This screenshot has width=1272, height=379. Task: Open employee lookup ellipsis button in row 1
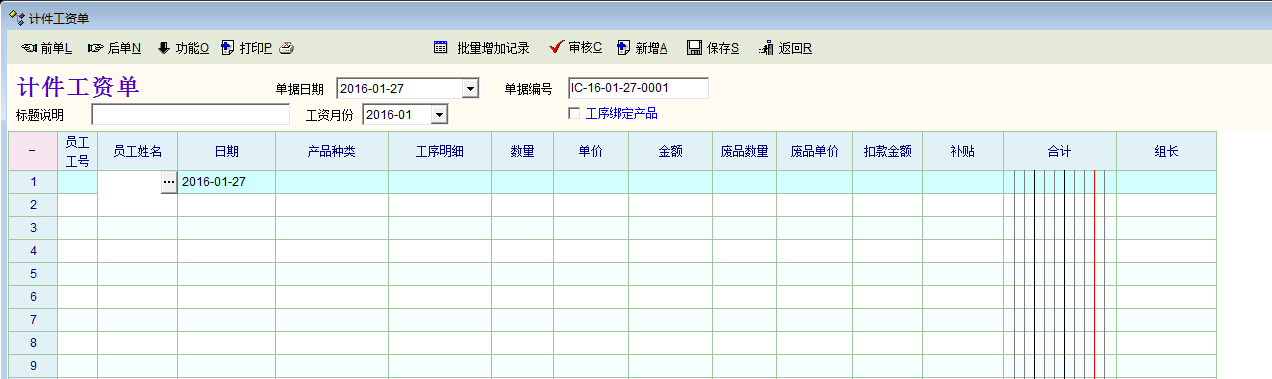(x=169, y=182)
